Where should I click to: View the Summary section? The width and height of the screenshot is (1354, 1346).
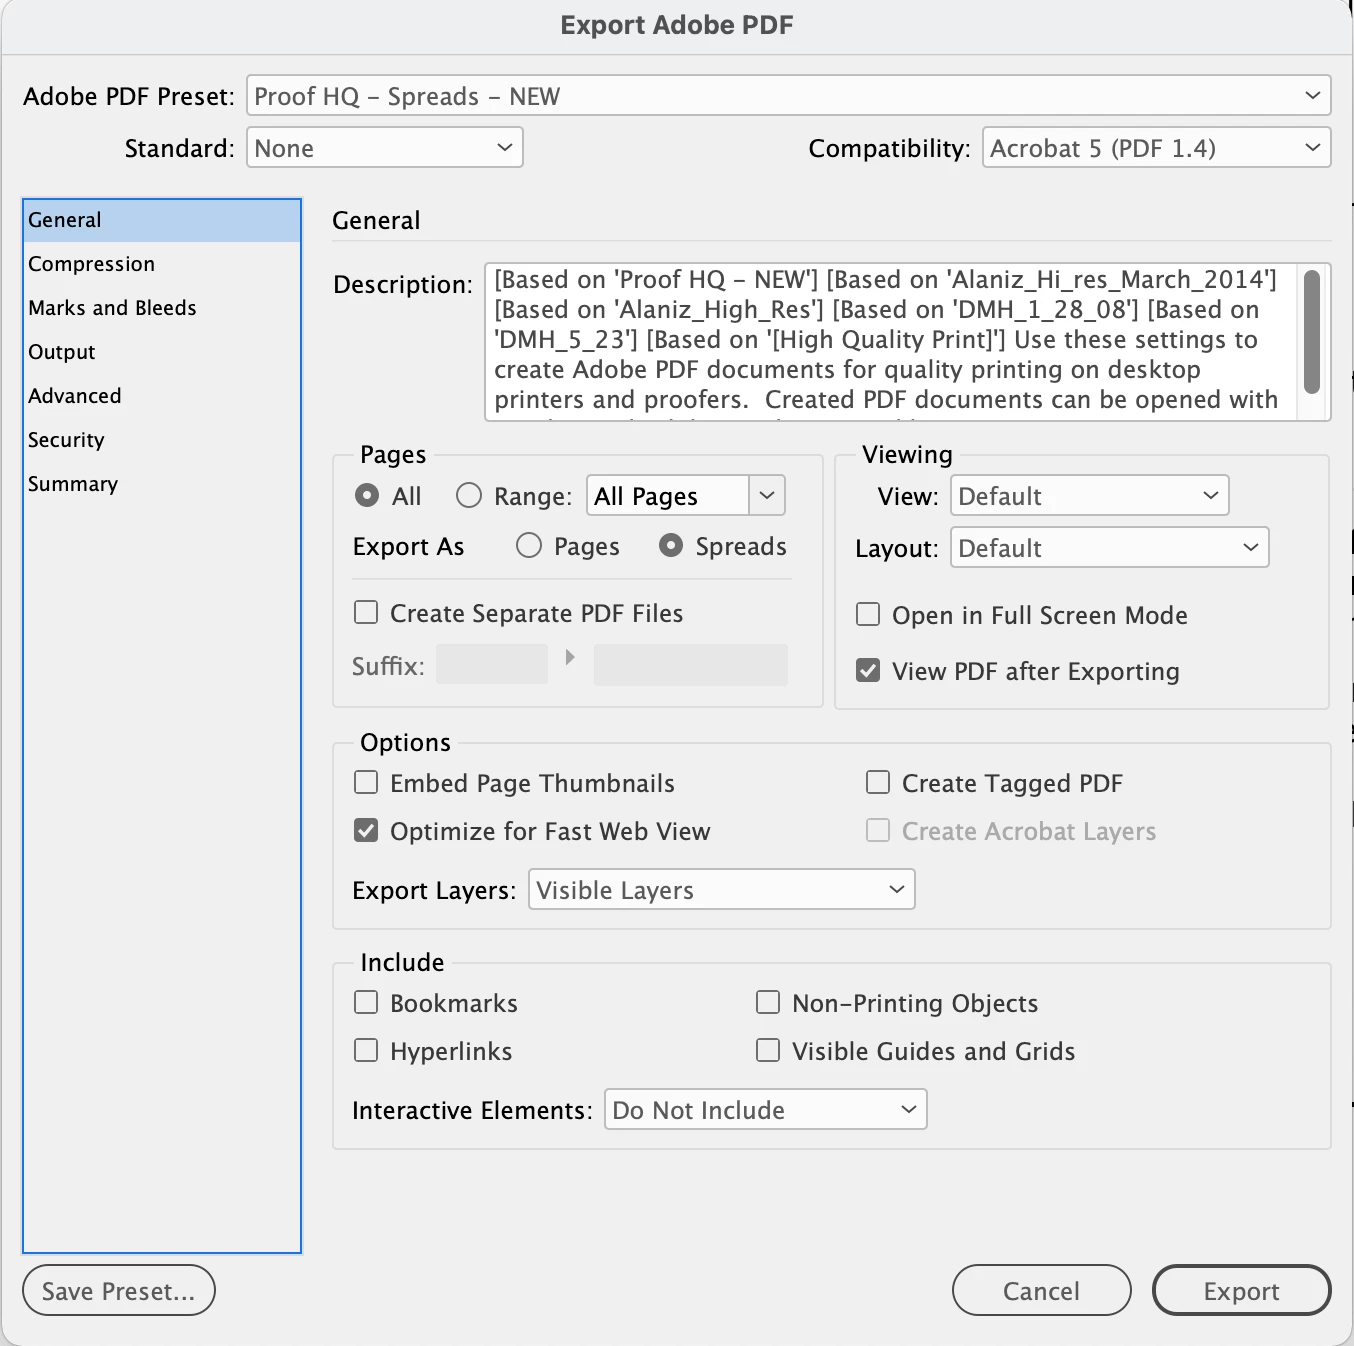(x=162, y=484)
